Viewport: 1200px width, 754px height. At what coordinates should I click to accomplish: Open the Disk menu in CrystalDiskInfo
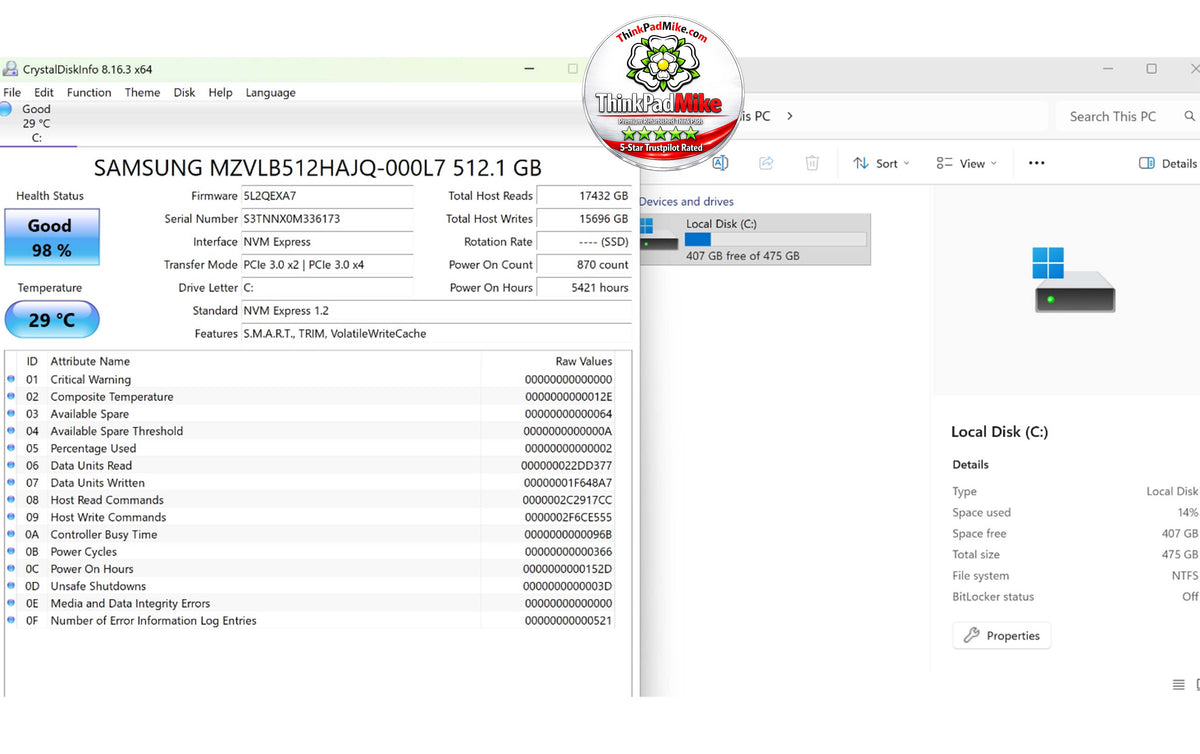click(184, 92)
